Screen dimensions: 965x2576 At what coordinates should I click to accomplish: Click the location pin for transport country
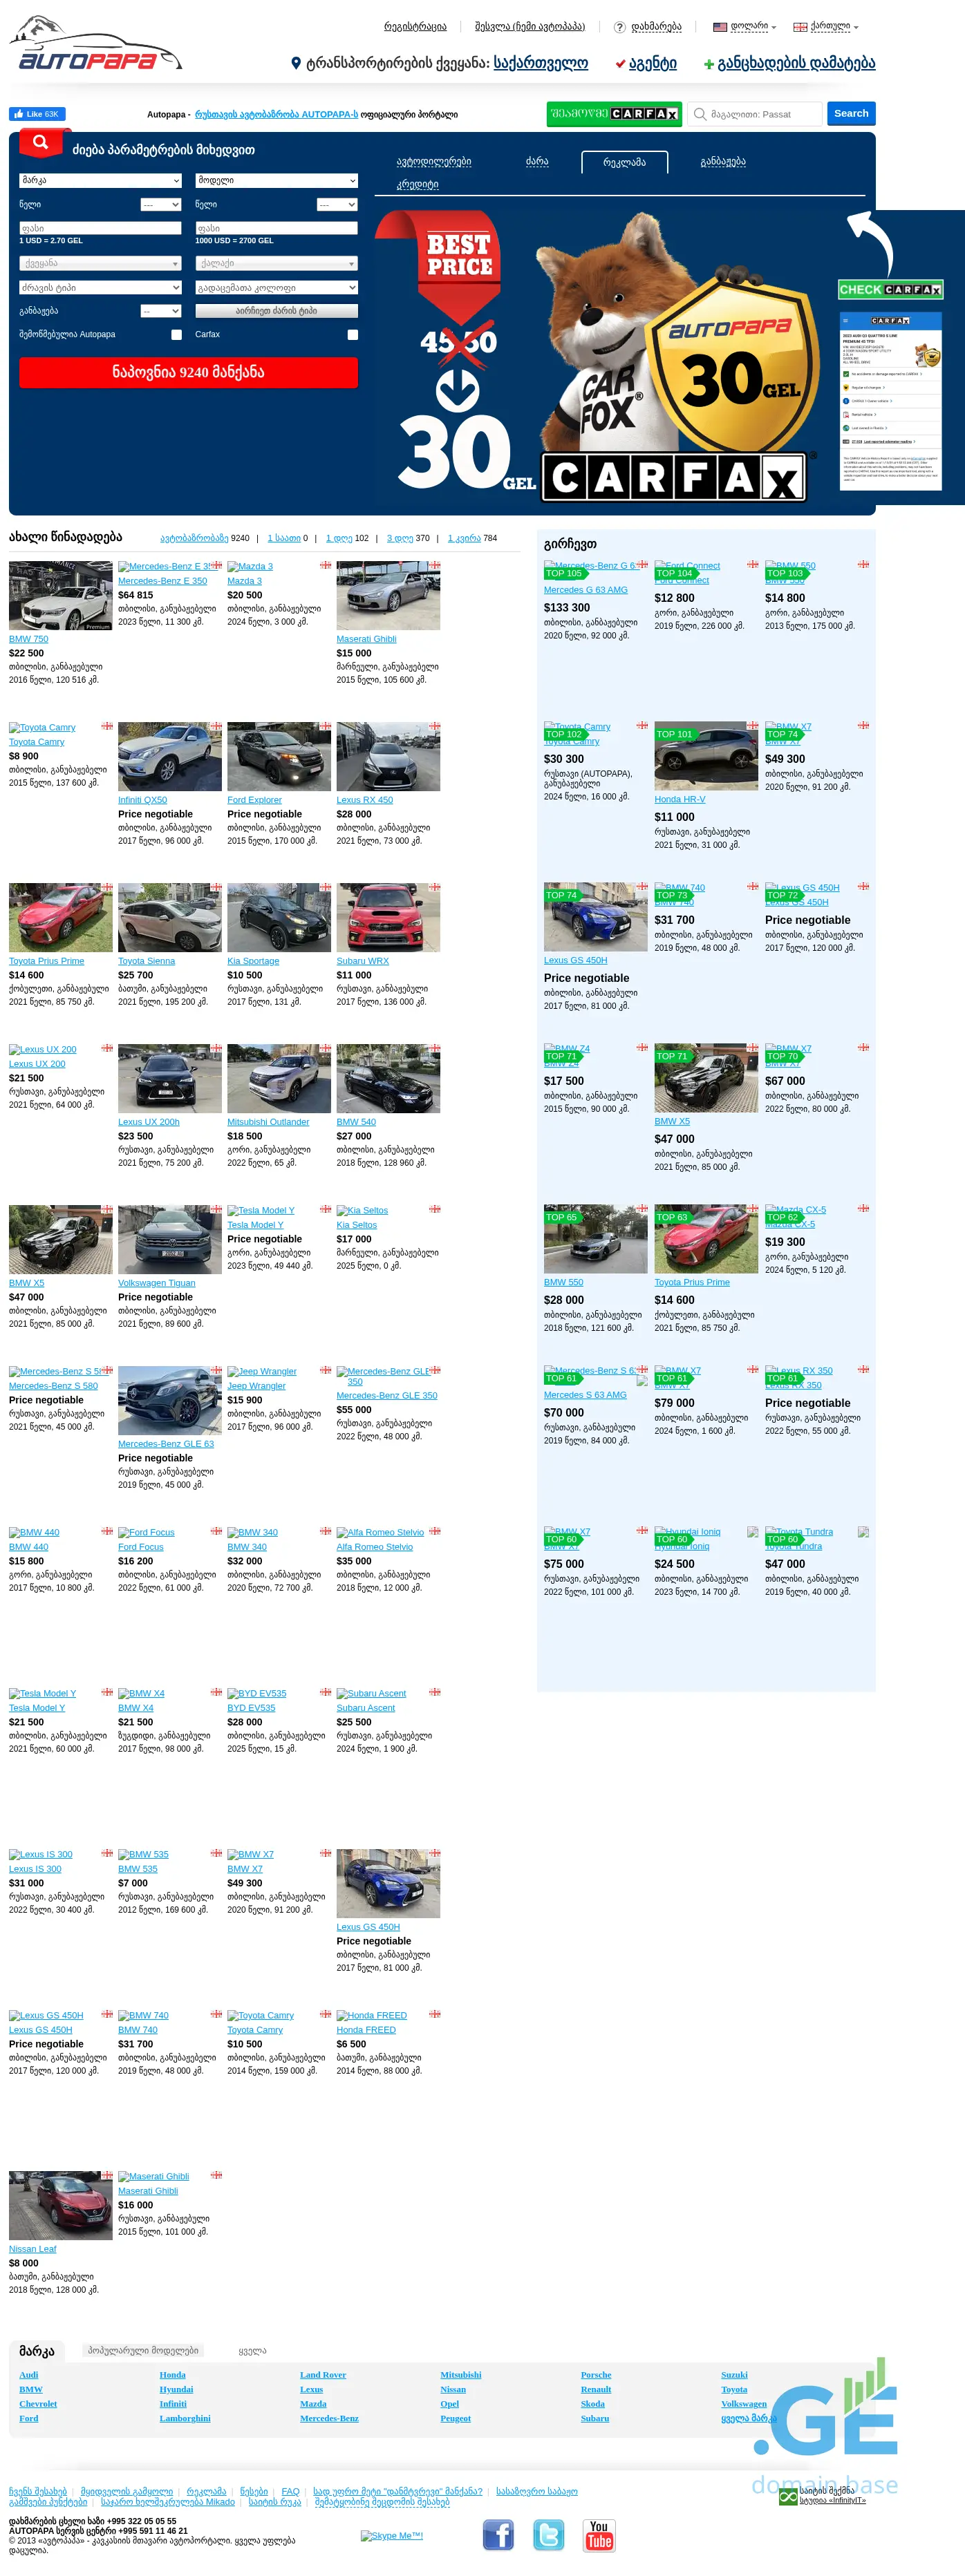296,63
